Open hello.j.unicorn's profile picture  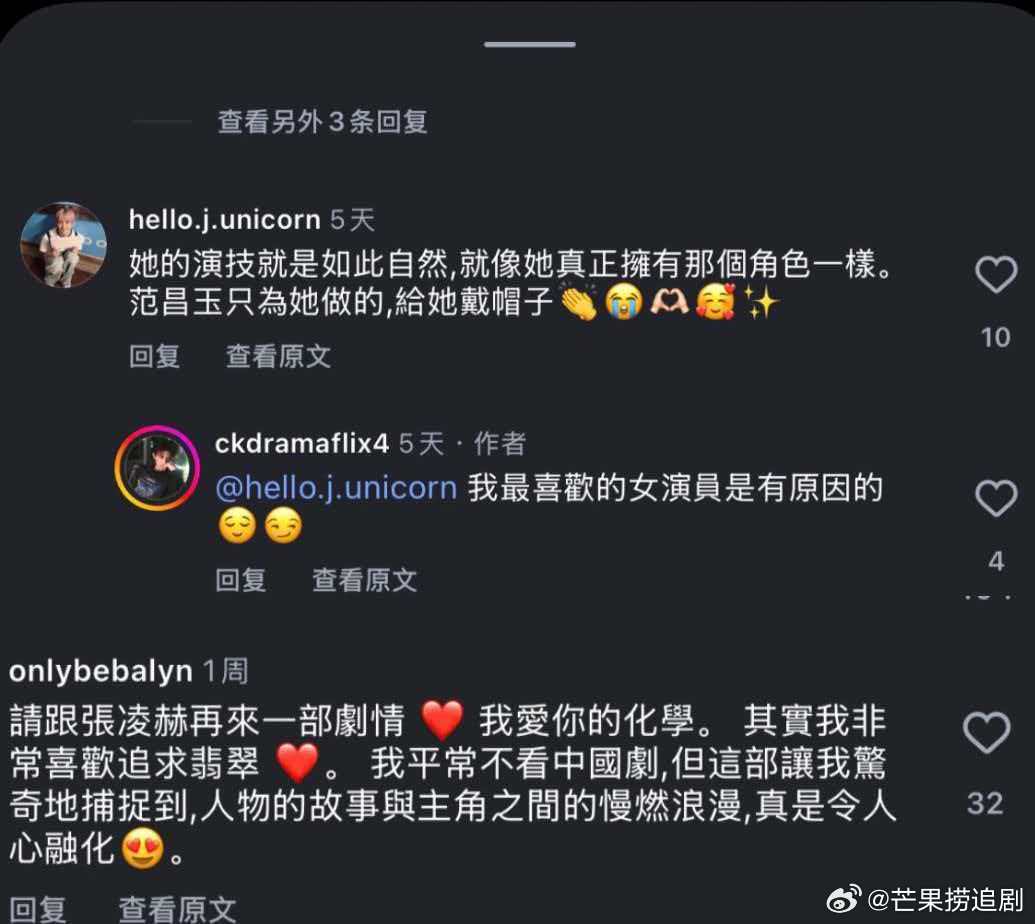pyautogui.click(x=63, y=245)
